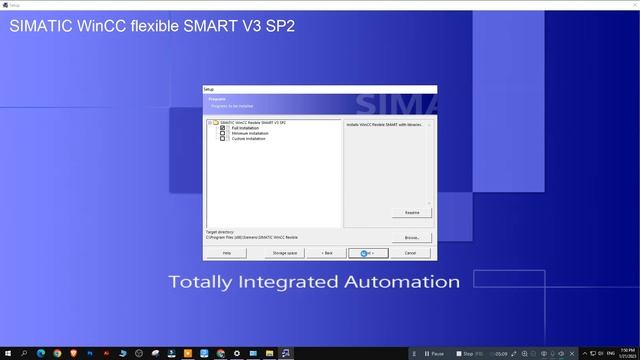The image size is (640, 360).
Task: Show hidden system tray icons
Action: 584,353
